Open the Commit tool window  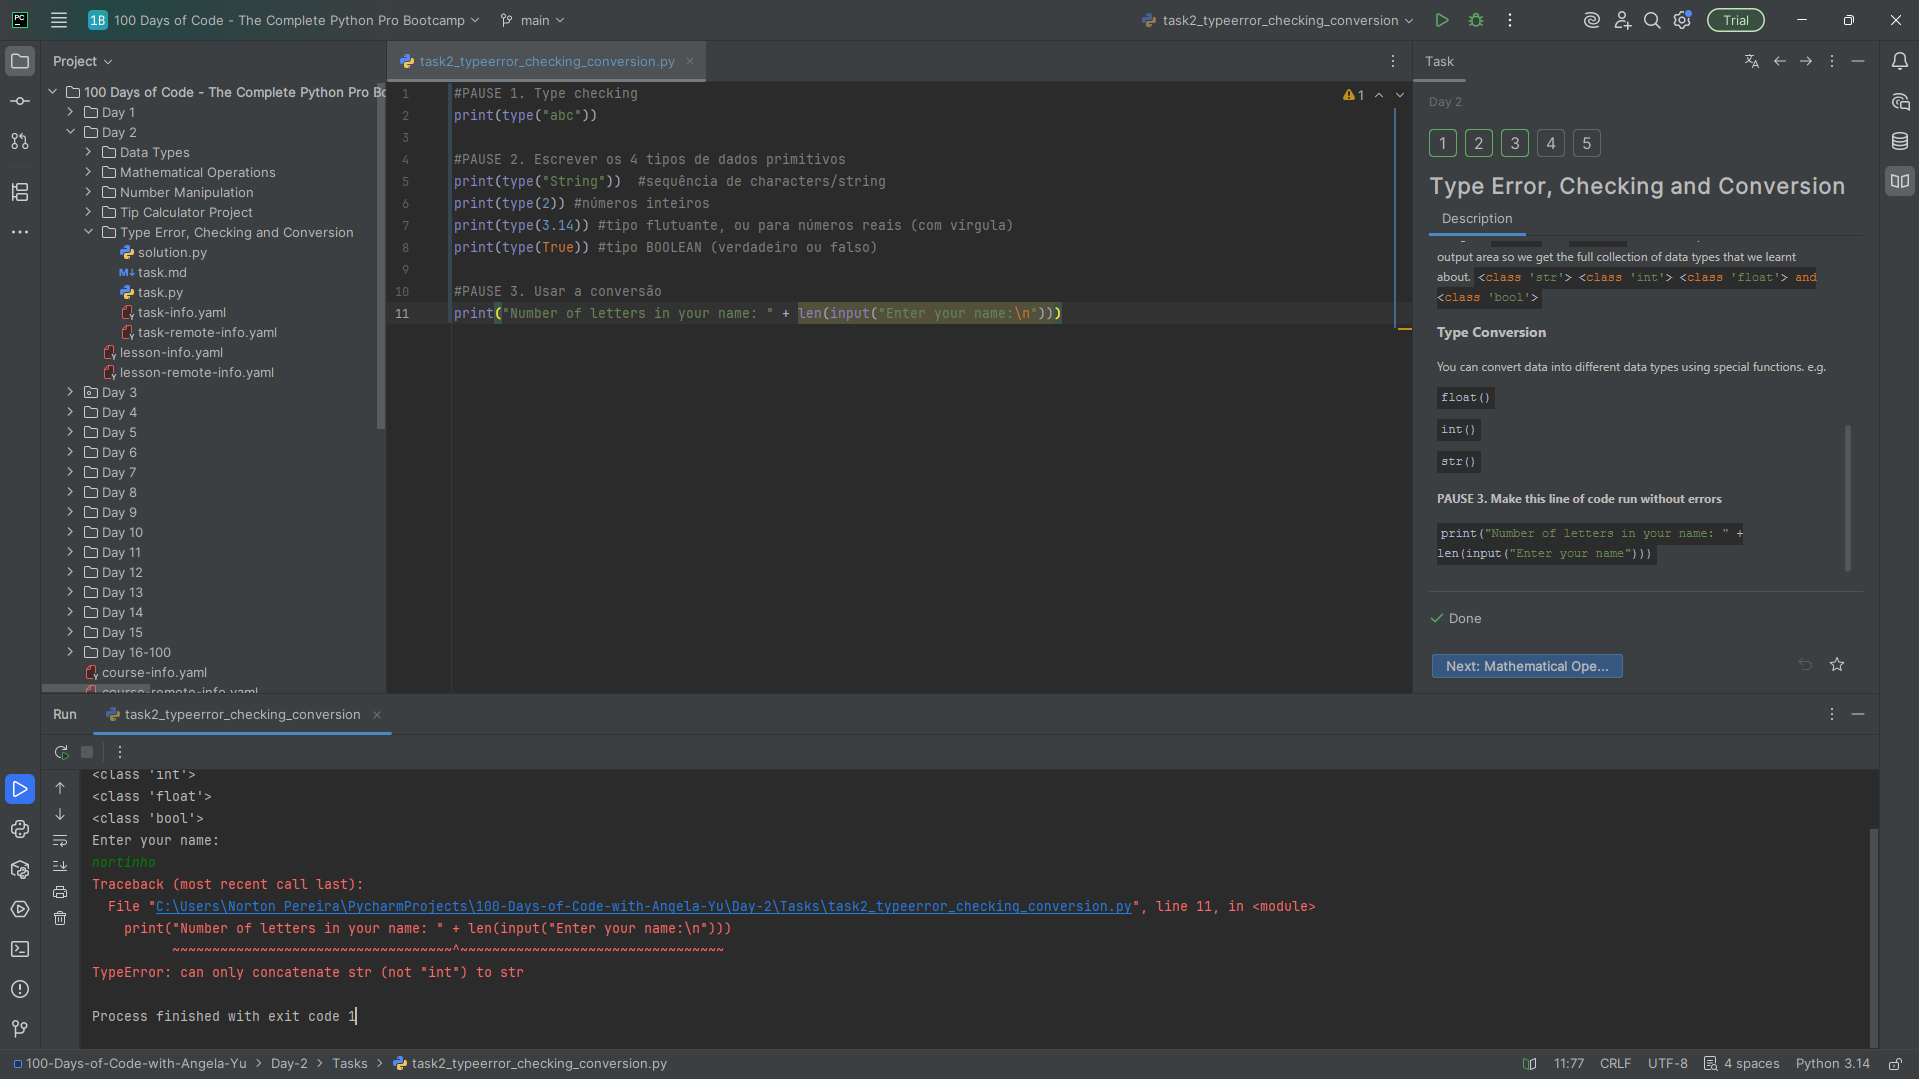coord(20,101)
